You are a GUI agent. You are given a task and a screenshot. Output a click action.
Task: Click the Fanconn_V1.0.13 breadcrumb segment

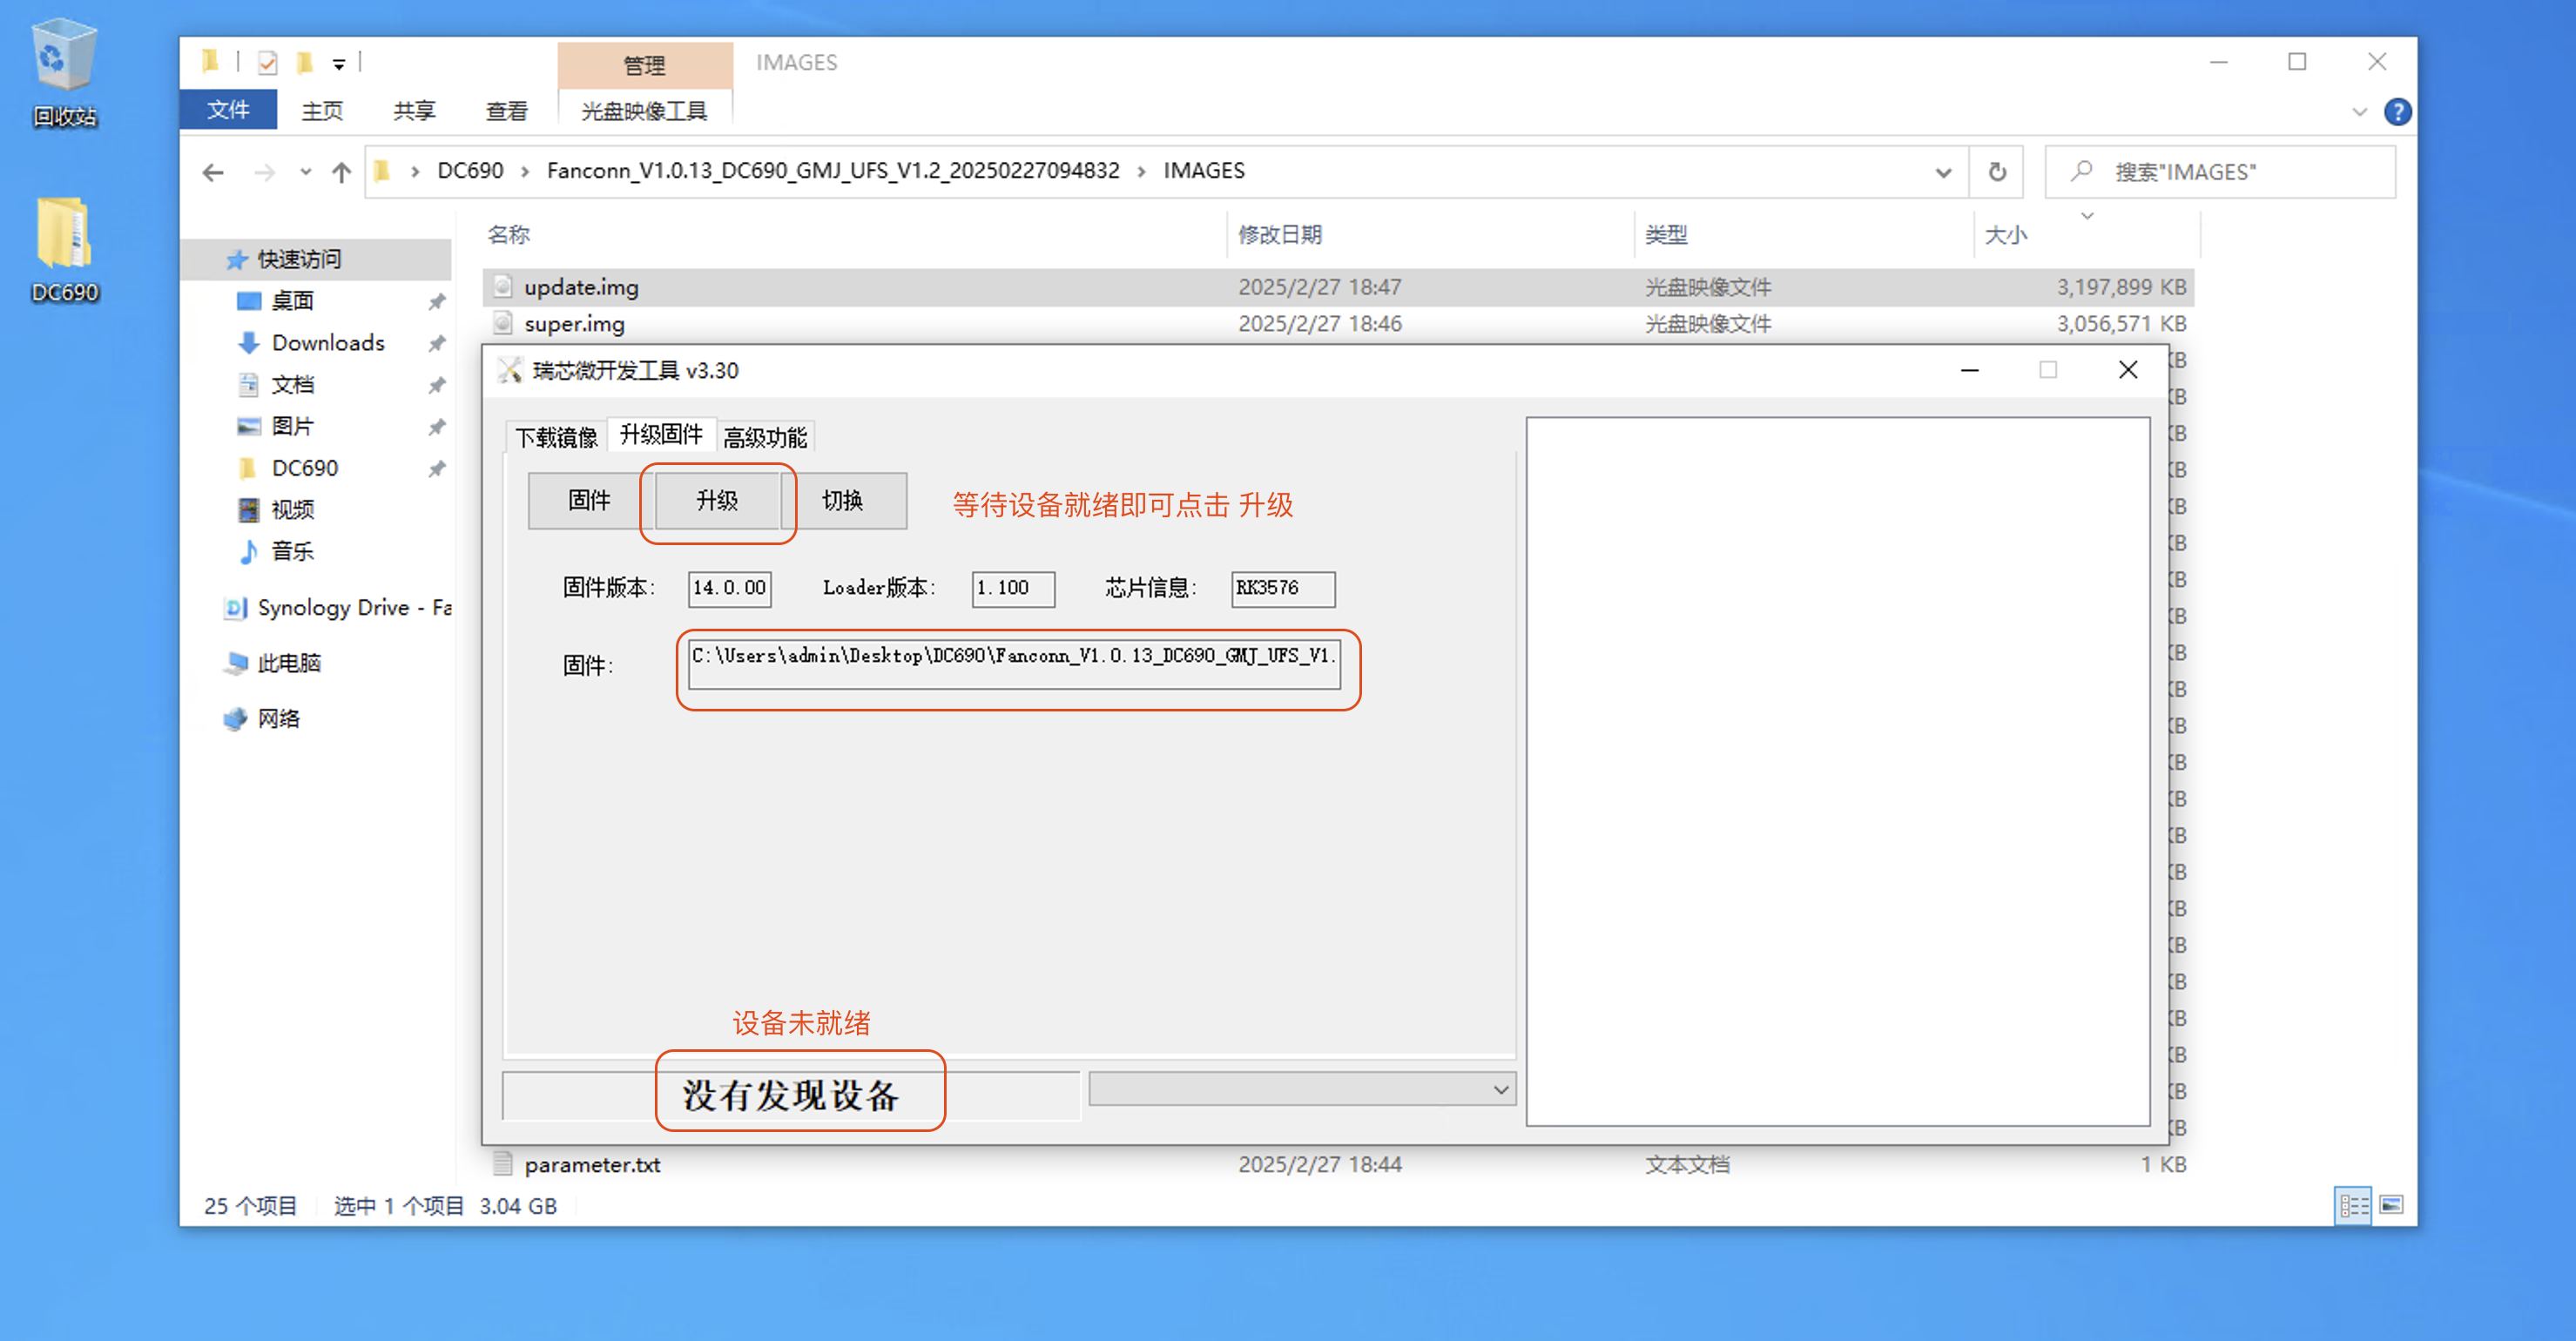click(833, 171)
